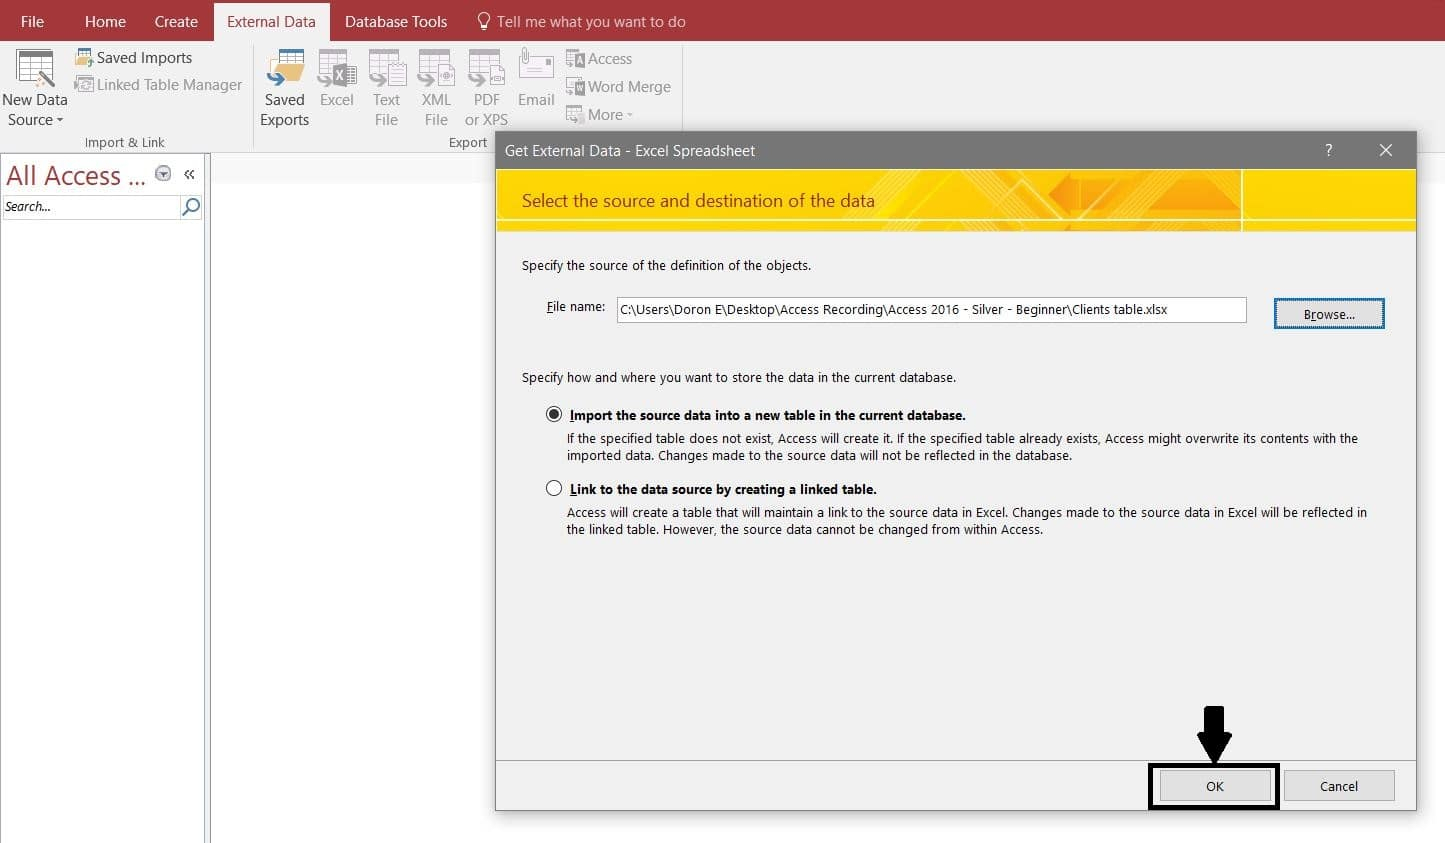Screen dimensions: 1445x843
Task: Switch to the Database Tools tab
Action: tap(396, 21)
